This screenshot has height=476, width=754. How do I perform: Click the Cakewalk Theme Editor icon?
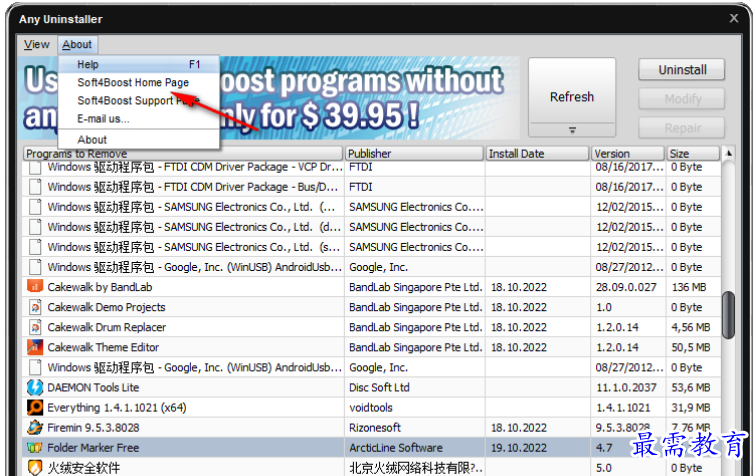[x=35, y=347]
